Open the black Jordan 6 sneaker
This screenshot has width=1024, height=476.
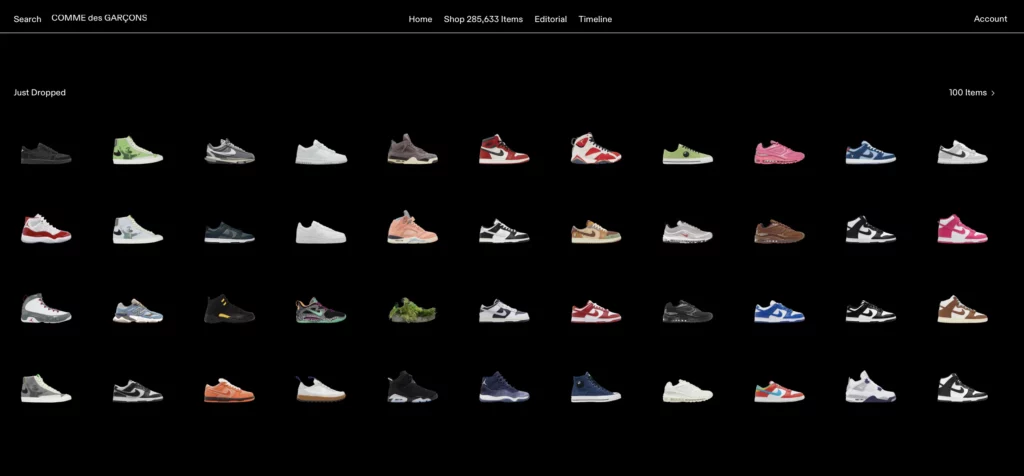click(x=412, y=387)
